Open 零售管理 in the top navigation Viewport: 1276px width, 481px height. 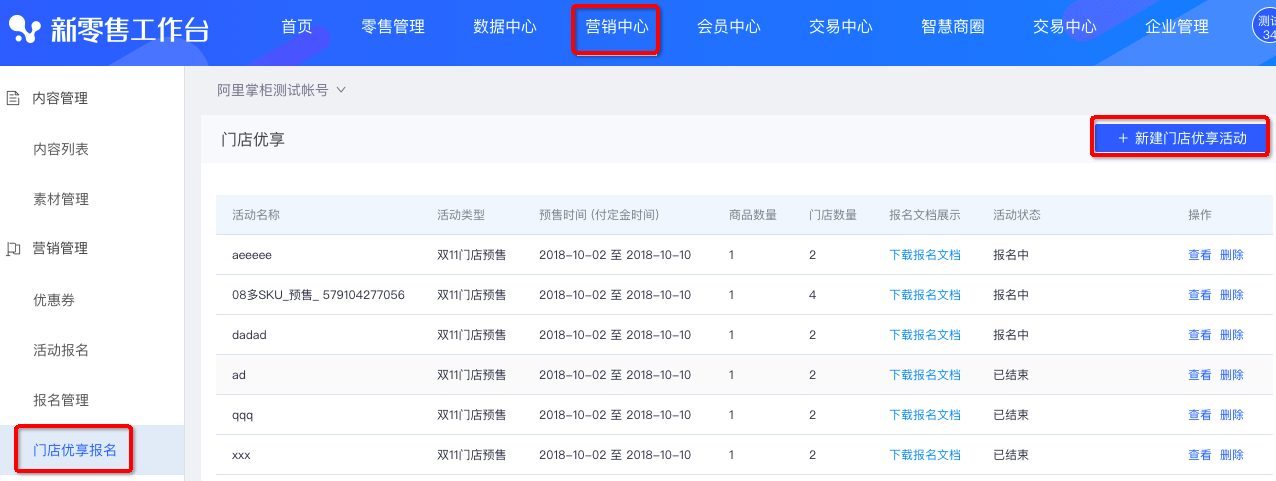(x=392, y=27)
